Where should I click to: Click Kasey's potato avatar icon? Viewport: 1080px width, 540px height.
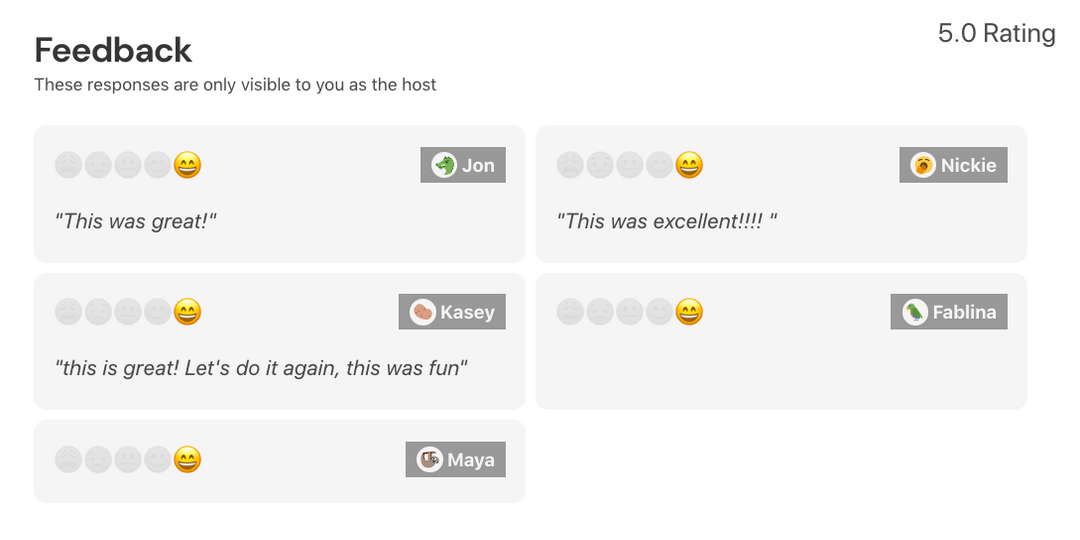coord(422,312)
